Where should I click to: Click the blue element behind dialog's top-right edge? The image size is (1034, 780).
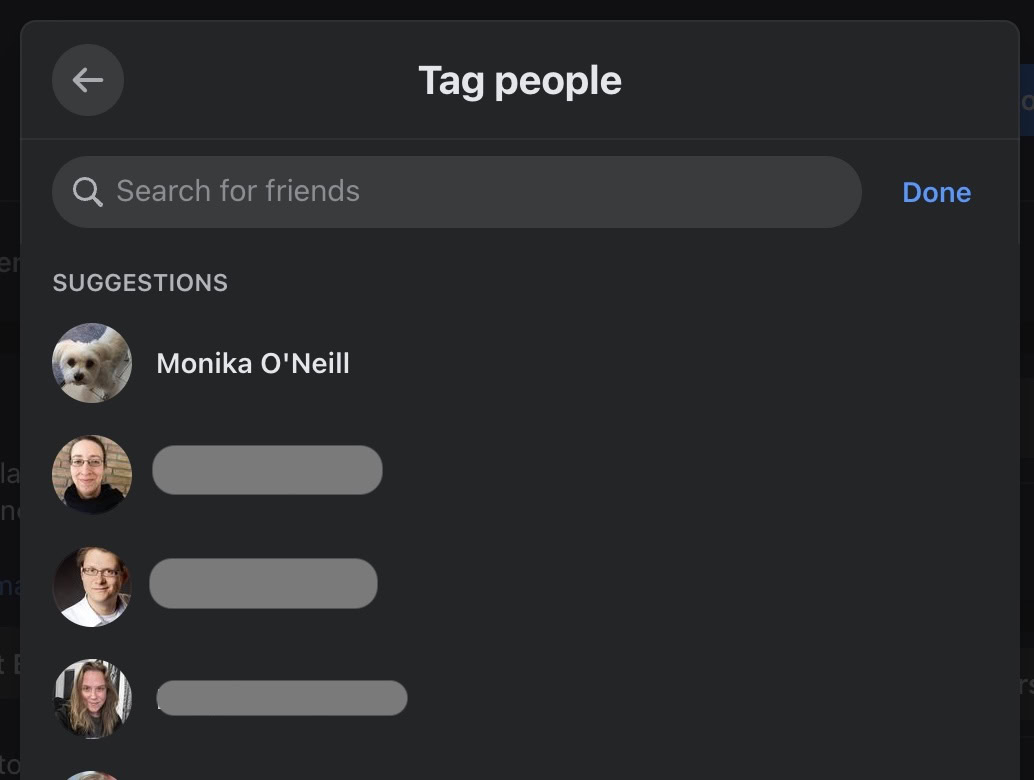click(x=1026, y=100)
